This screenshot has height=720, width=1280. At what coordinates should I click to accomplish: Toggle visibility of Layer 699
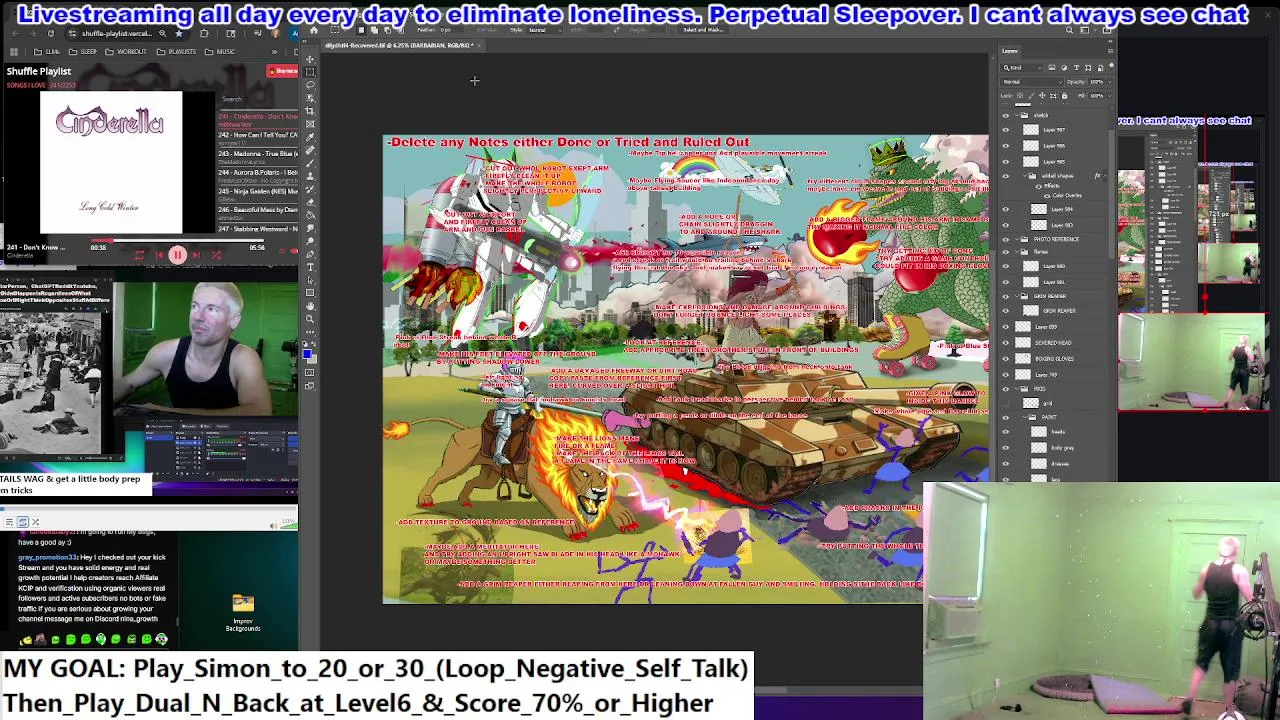pos(1006,327)
